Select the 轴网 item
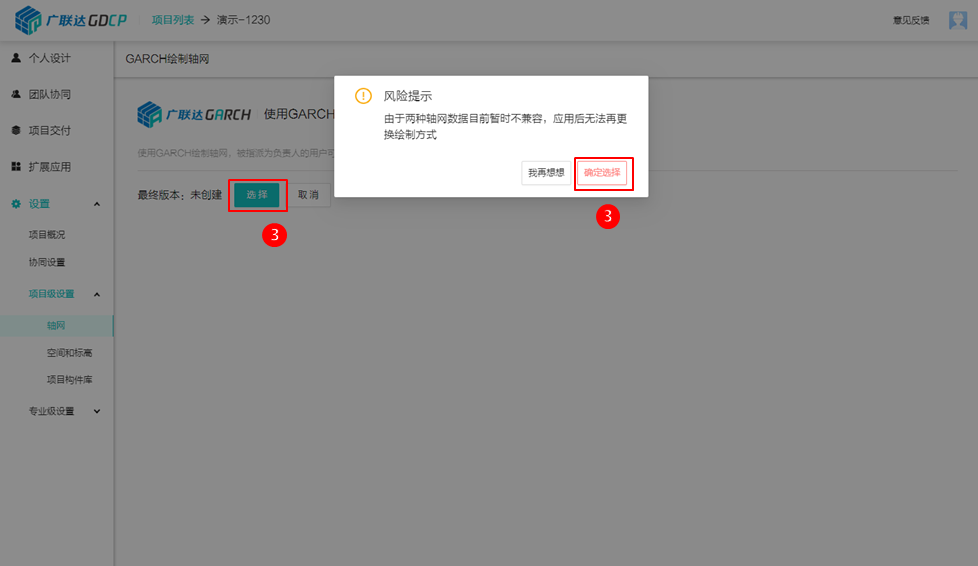The width and height of the screenshot is (978, 566). tap(56, 326)
